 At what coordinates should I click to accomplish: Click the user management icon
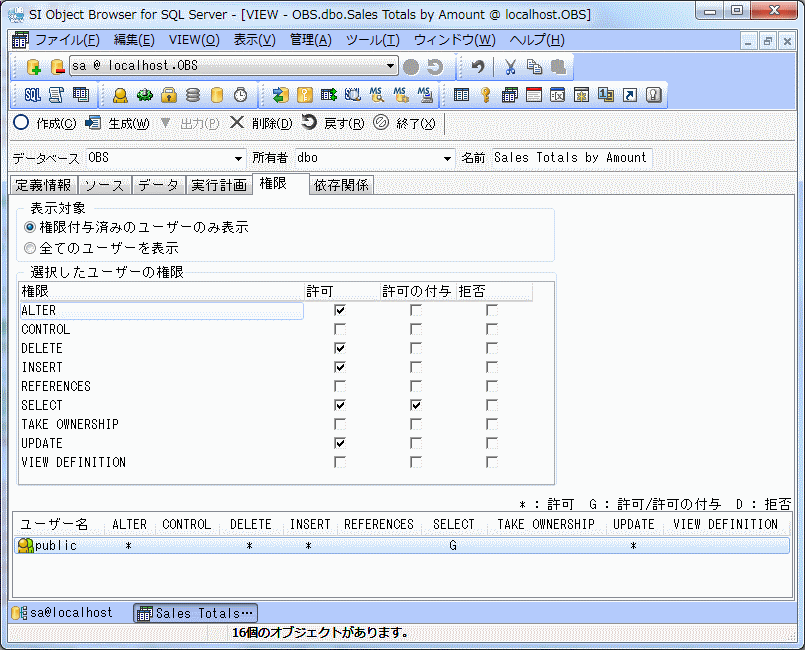tap(120, 95)
